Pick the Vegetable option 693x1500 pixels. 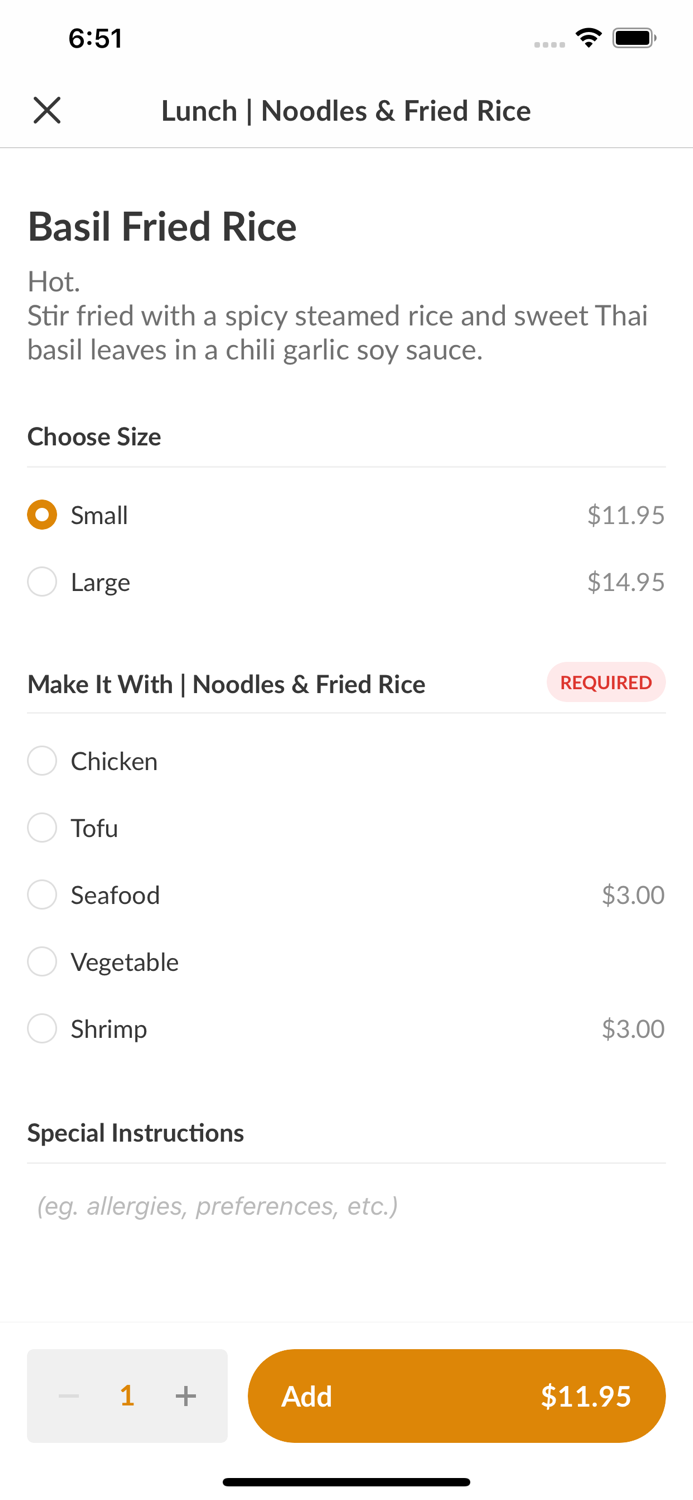pos(42,961)
